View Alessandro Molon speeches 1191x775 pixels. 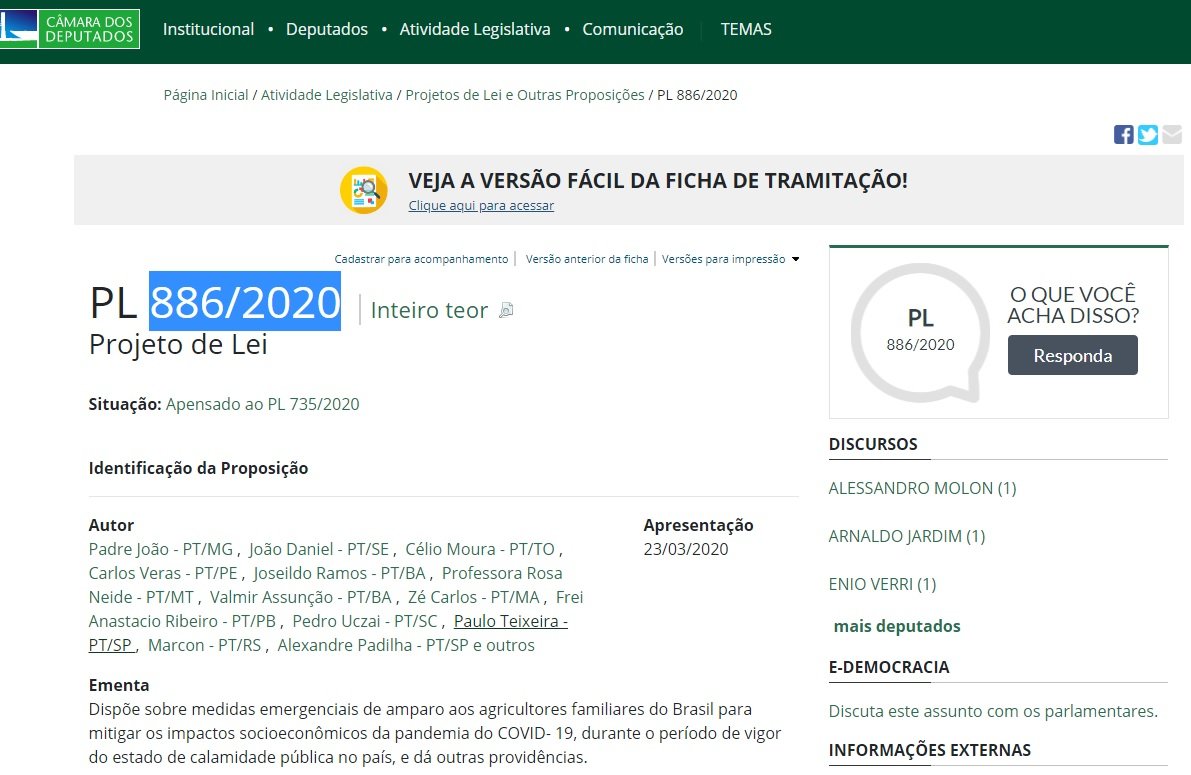click(x=922, y=488)
